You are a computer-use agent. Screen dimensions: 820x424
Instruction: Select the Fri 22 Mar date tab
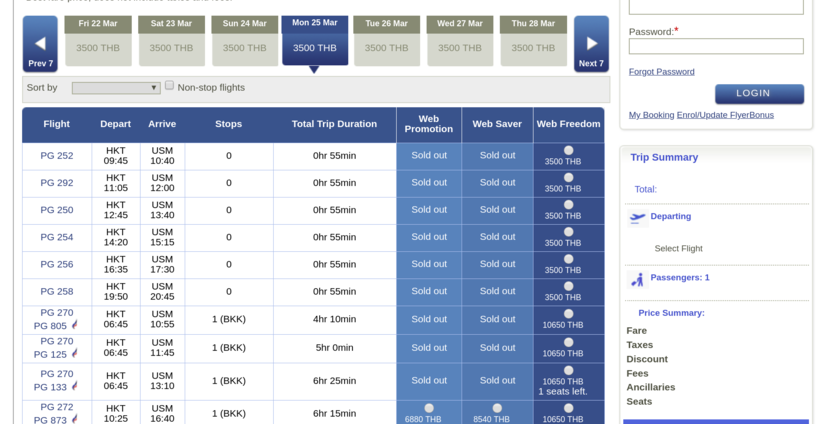coord(98,41)
